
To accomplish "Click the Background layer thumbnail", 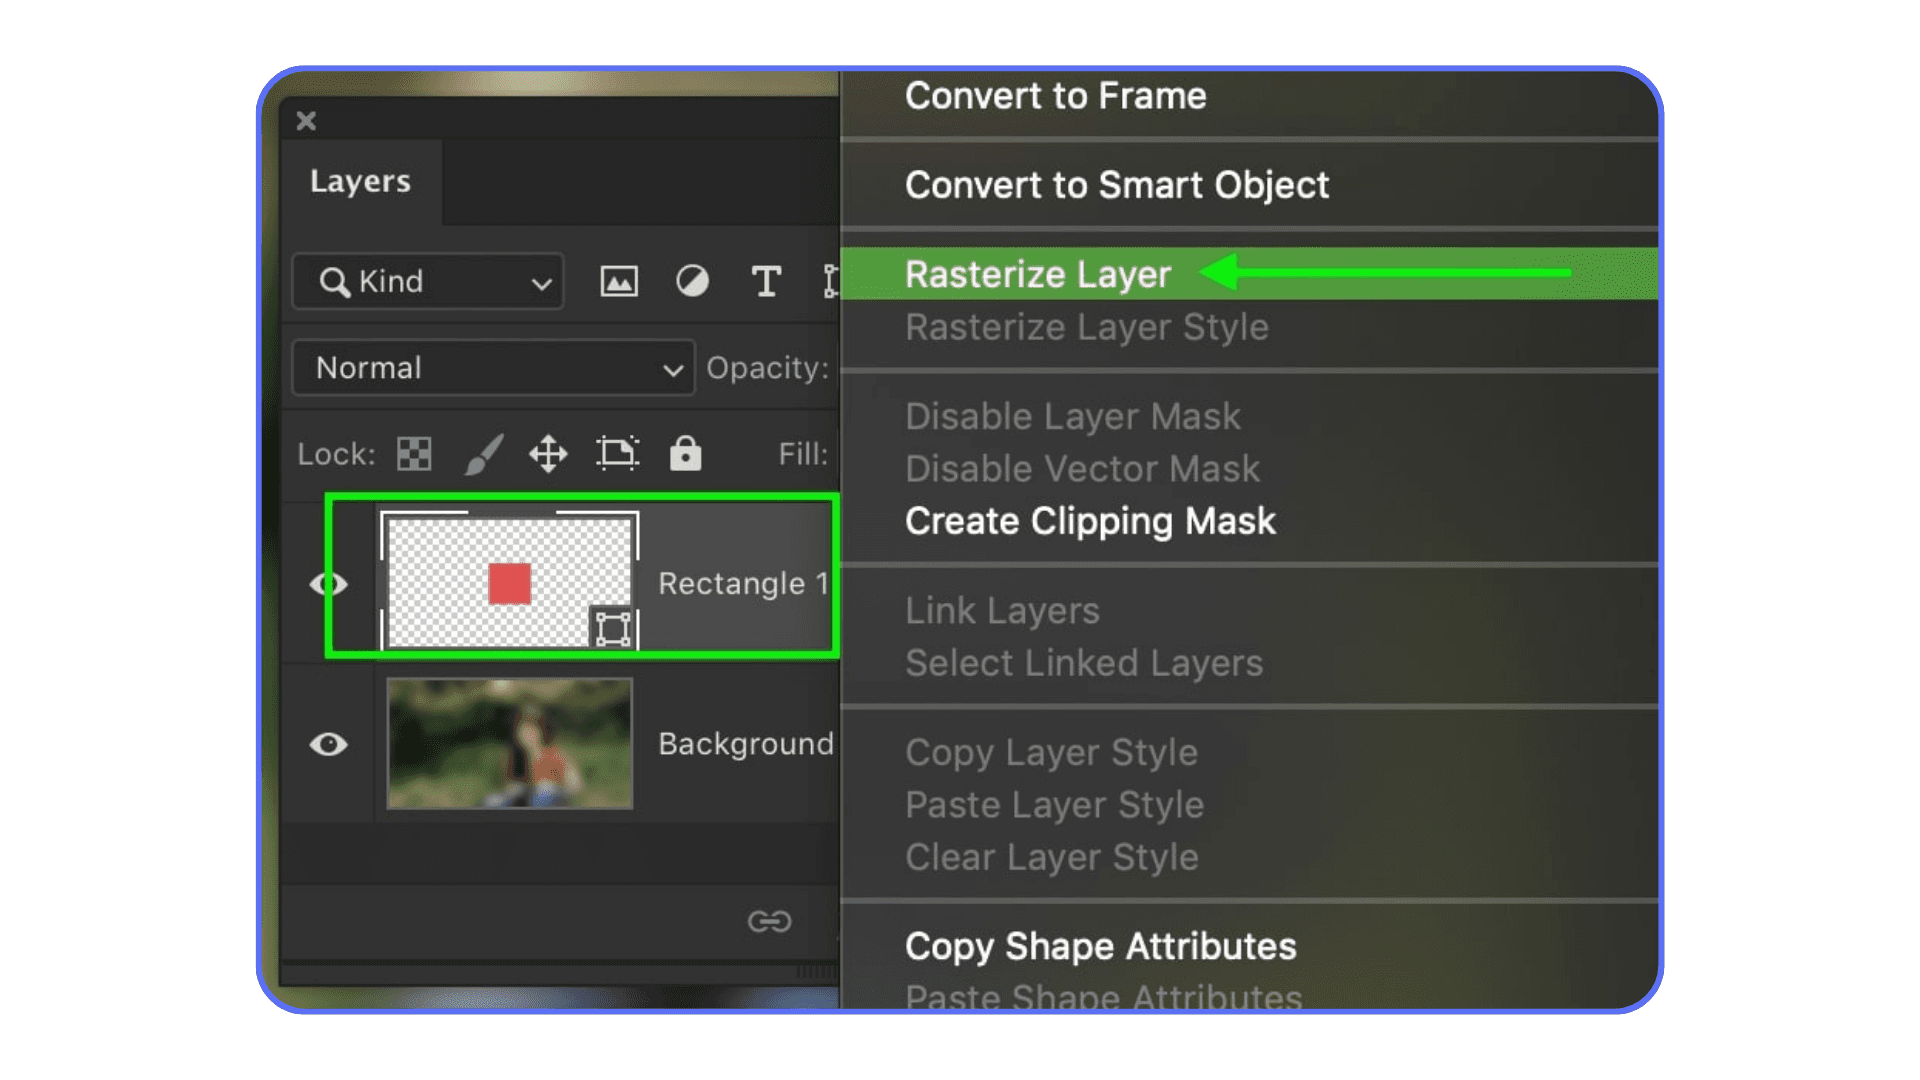I will click(x=510, y=744).
